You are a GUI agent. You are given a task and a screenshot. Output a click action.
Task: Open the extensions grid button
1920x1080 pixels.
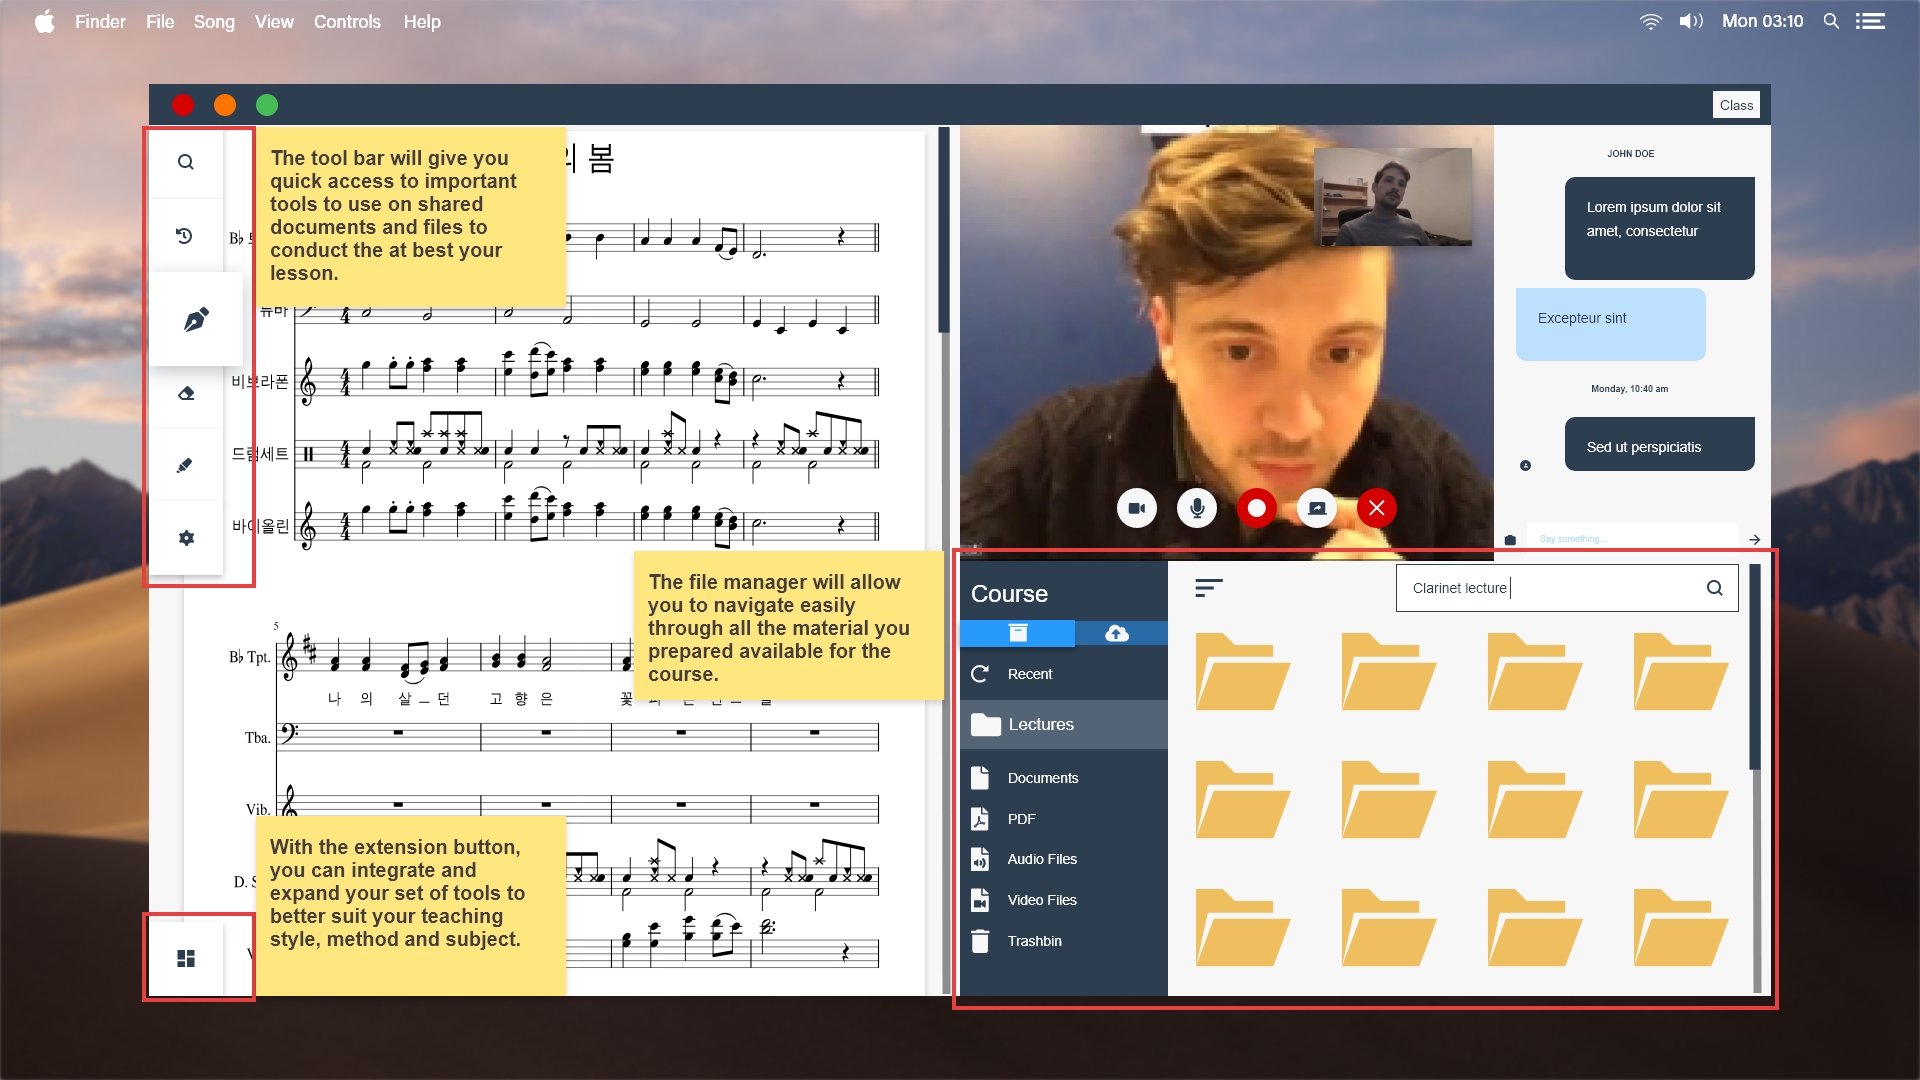pyautogui.click(x=186, y=958)
